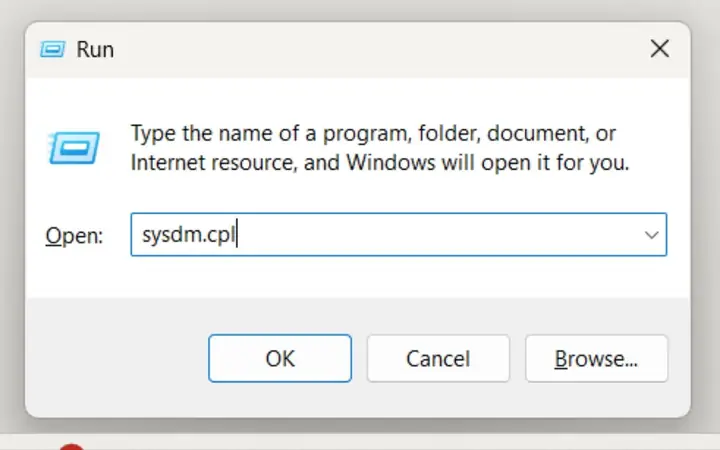Open file picker via Browse... button

tap(596, 358)
